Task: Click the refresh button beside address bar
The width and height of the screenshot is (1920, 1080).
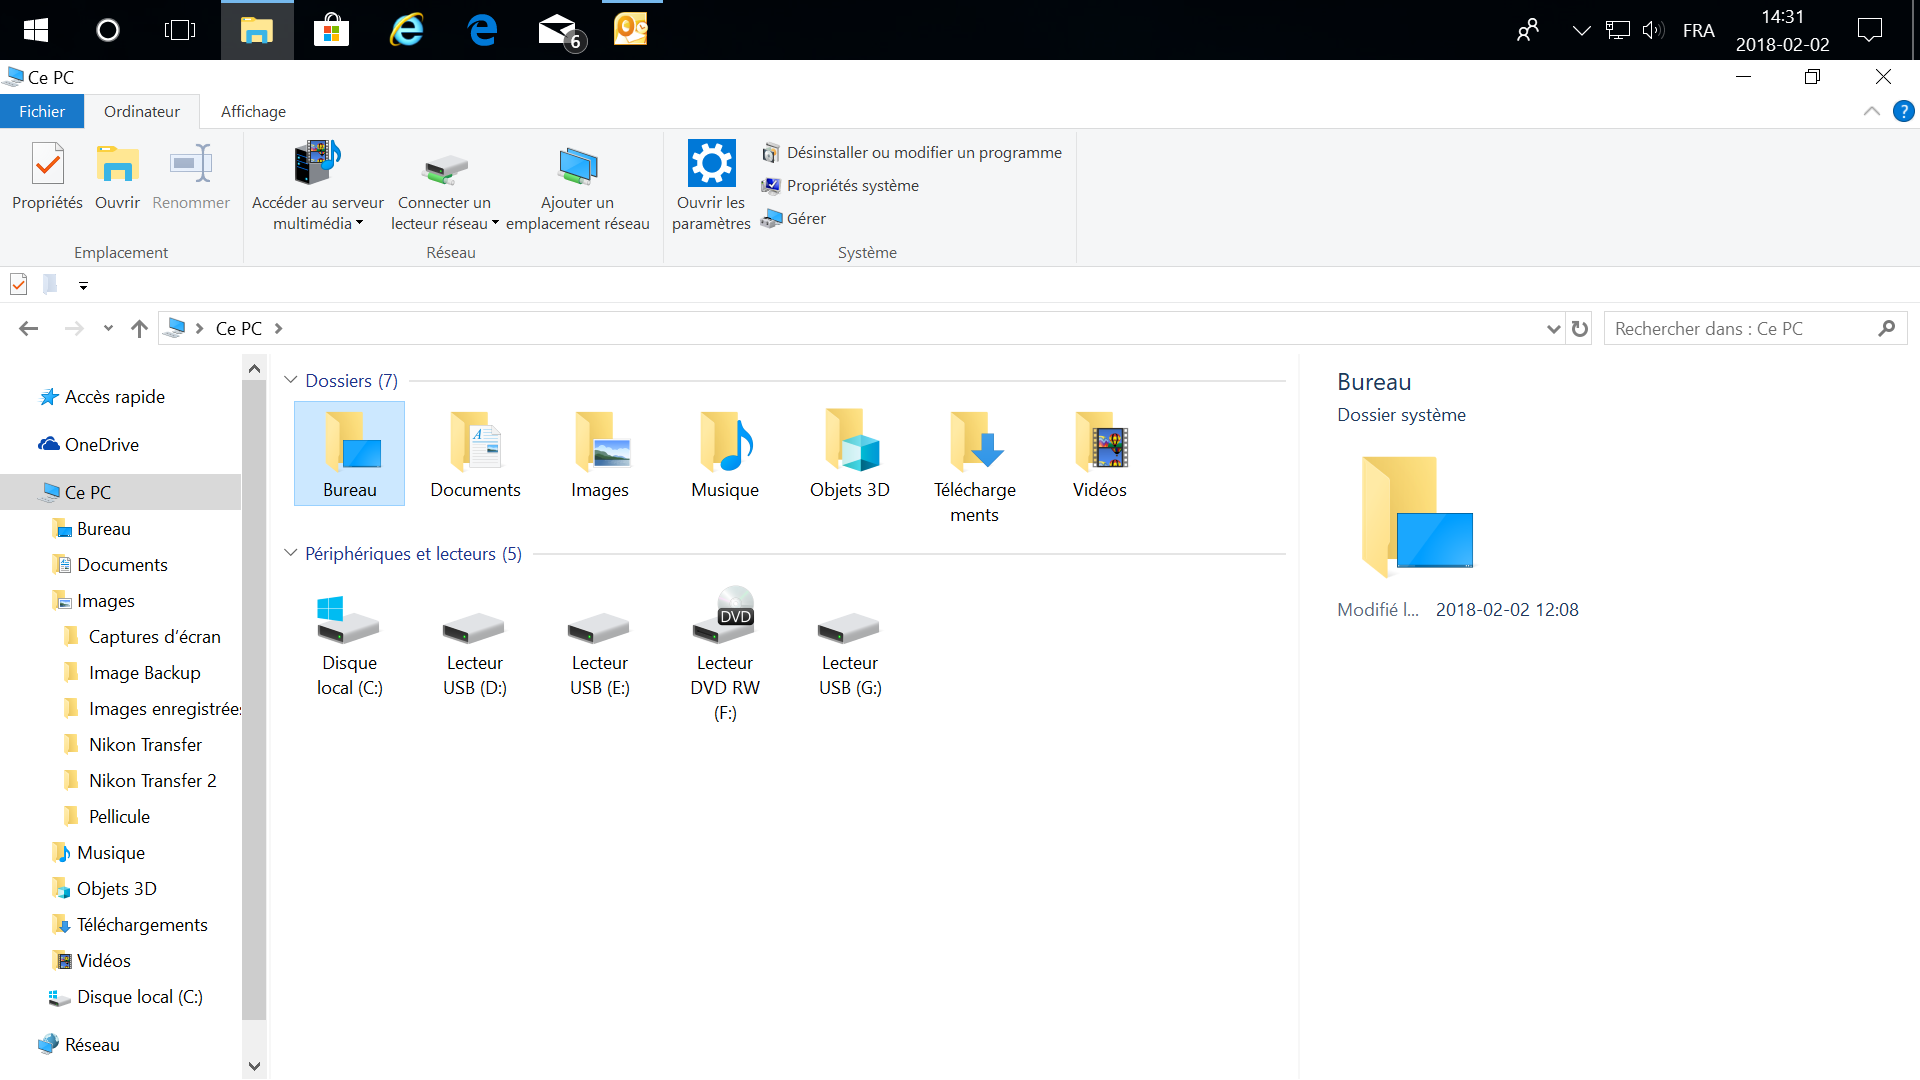Action: [1580, 329]
